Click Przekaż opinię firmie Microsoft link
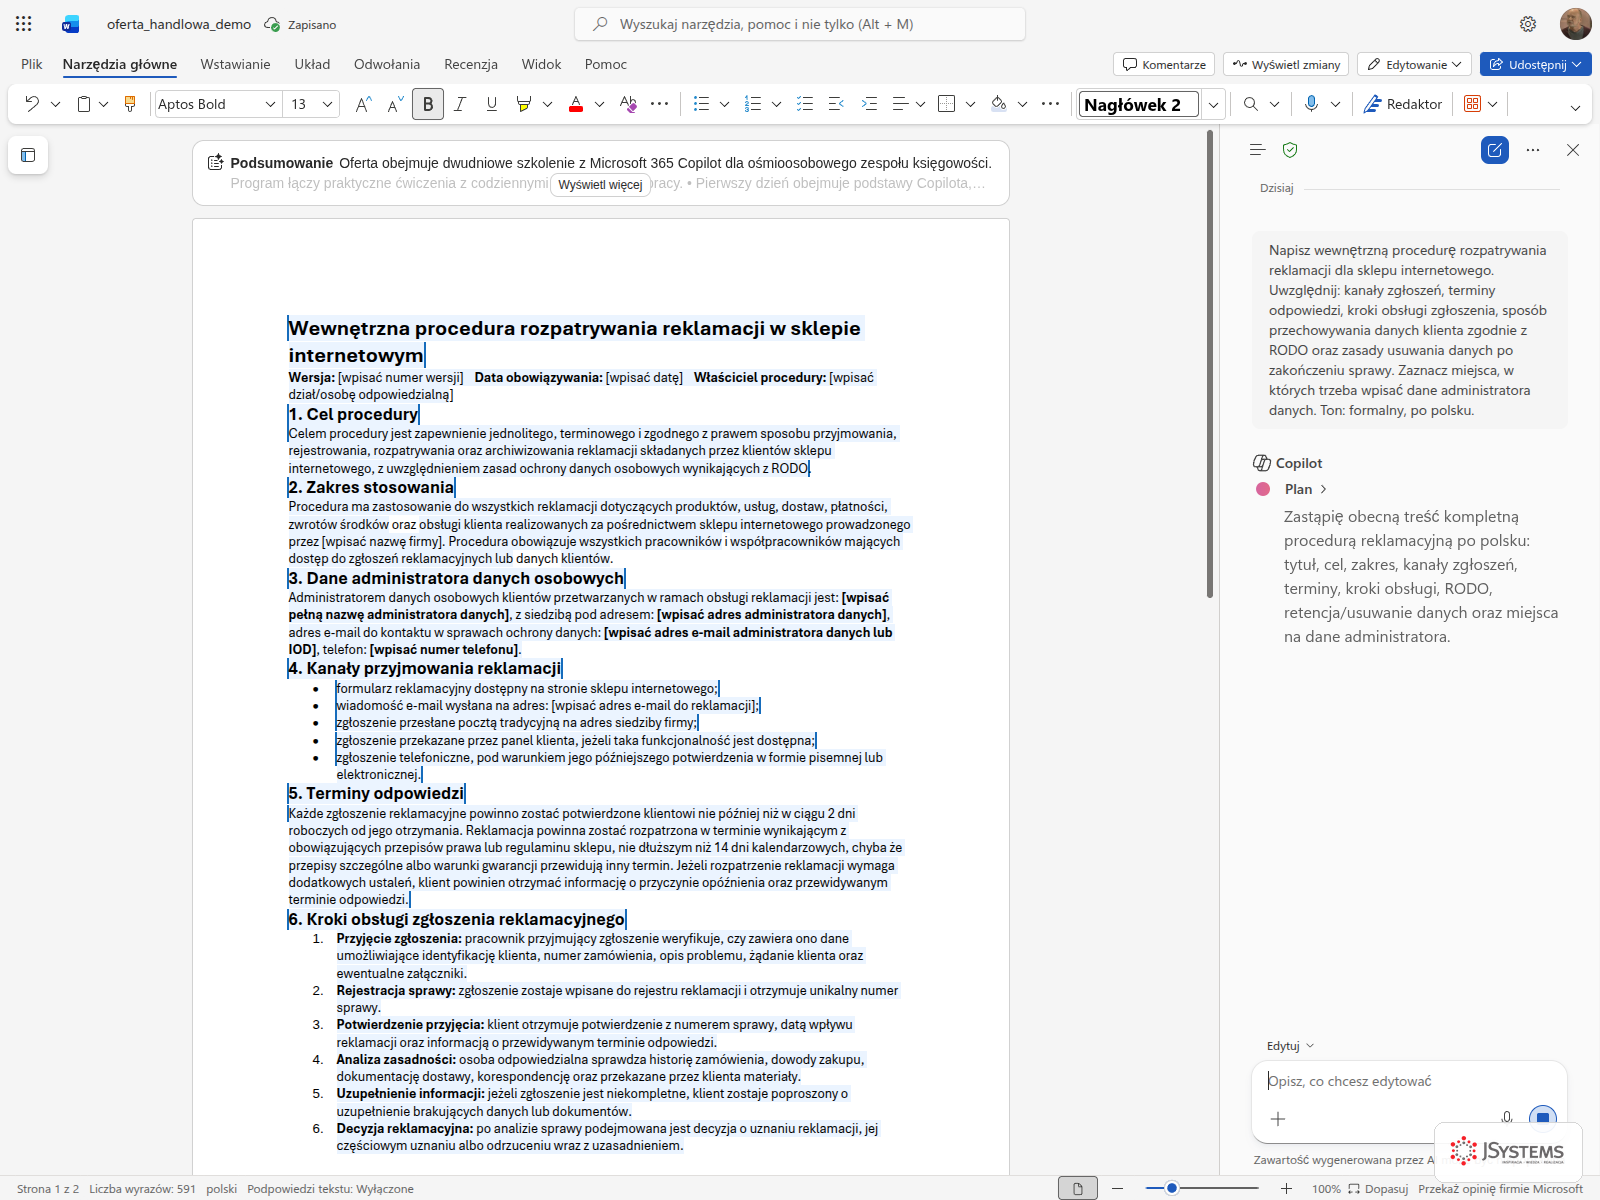 [1500, 1189]
